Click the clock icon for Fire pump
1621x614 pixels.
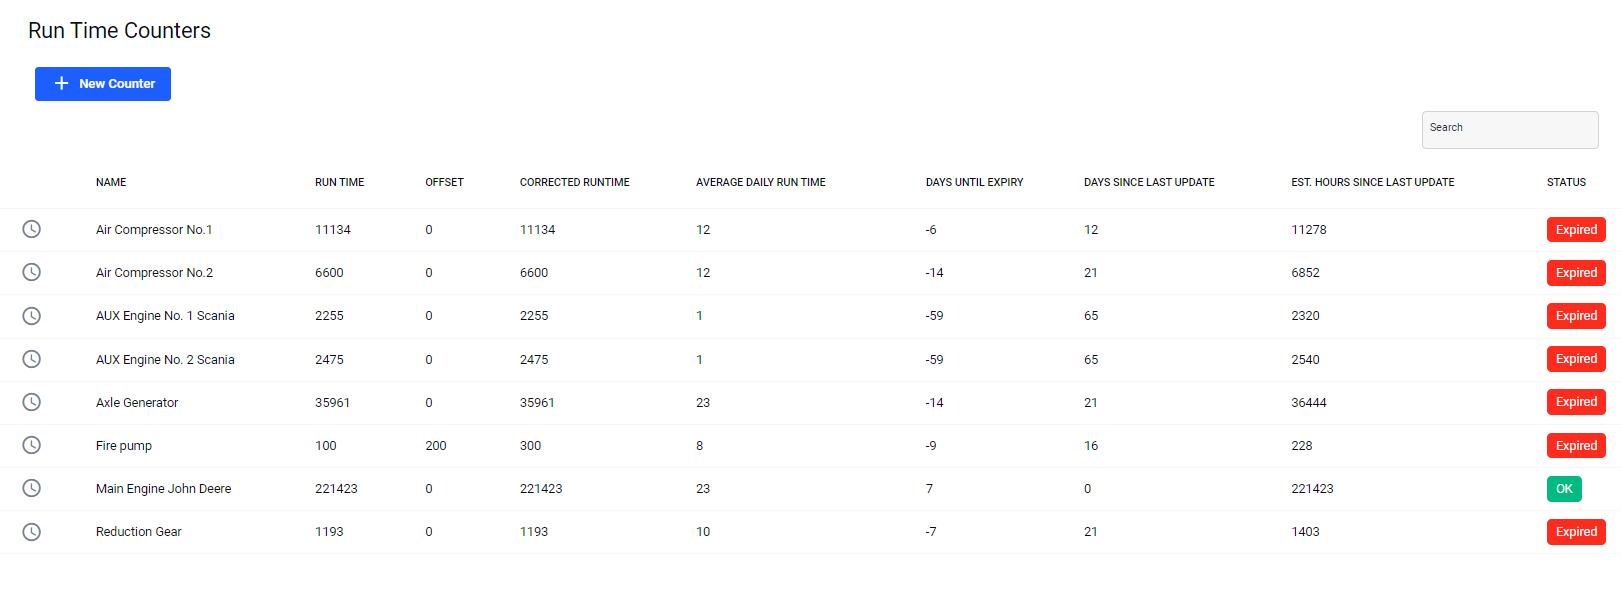pyautogui.click(x=32, y=445)
